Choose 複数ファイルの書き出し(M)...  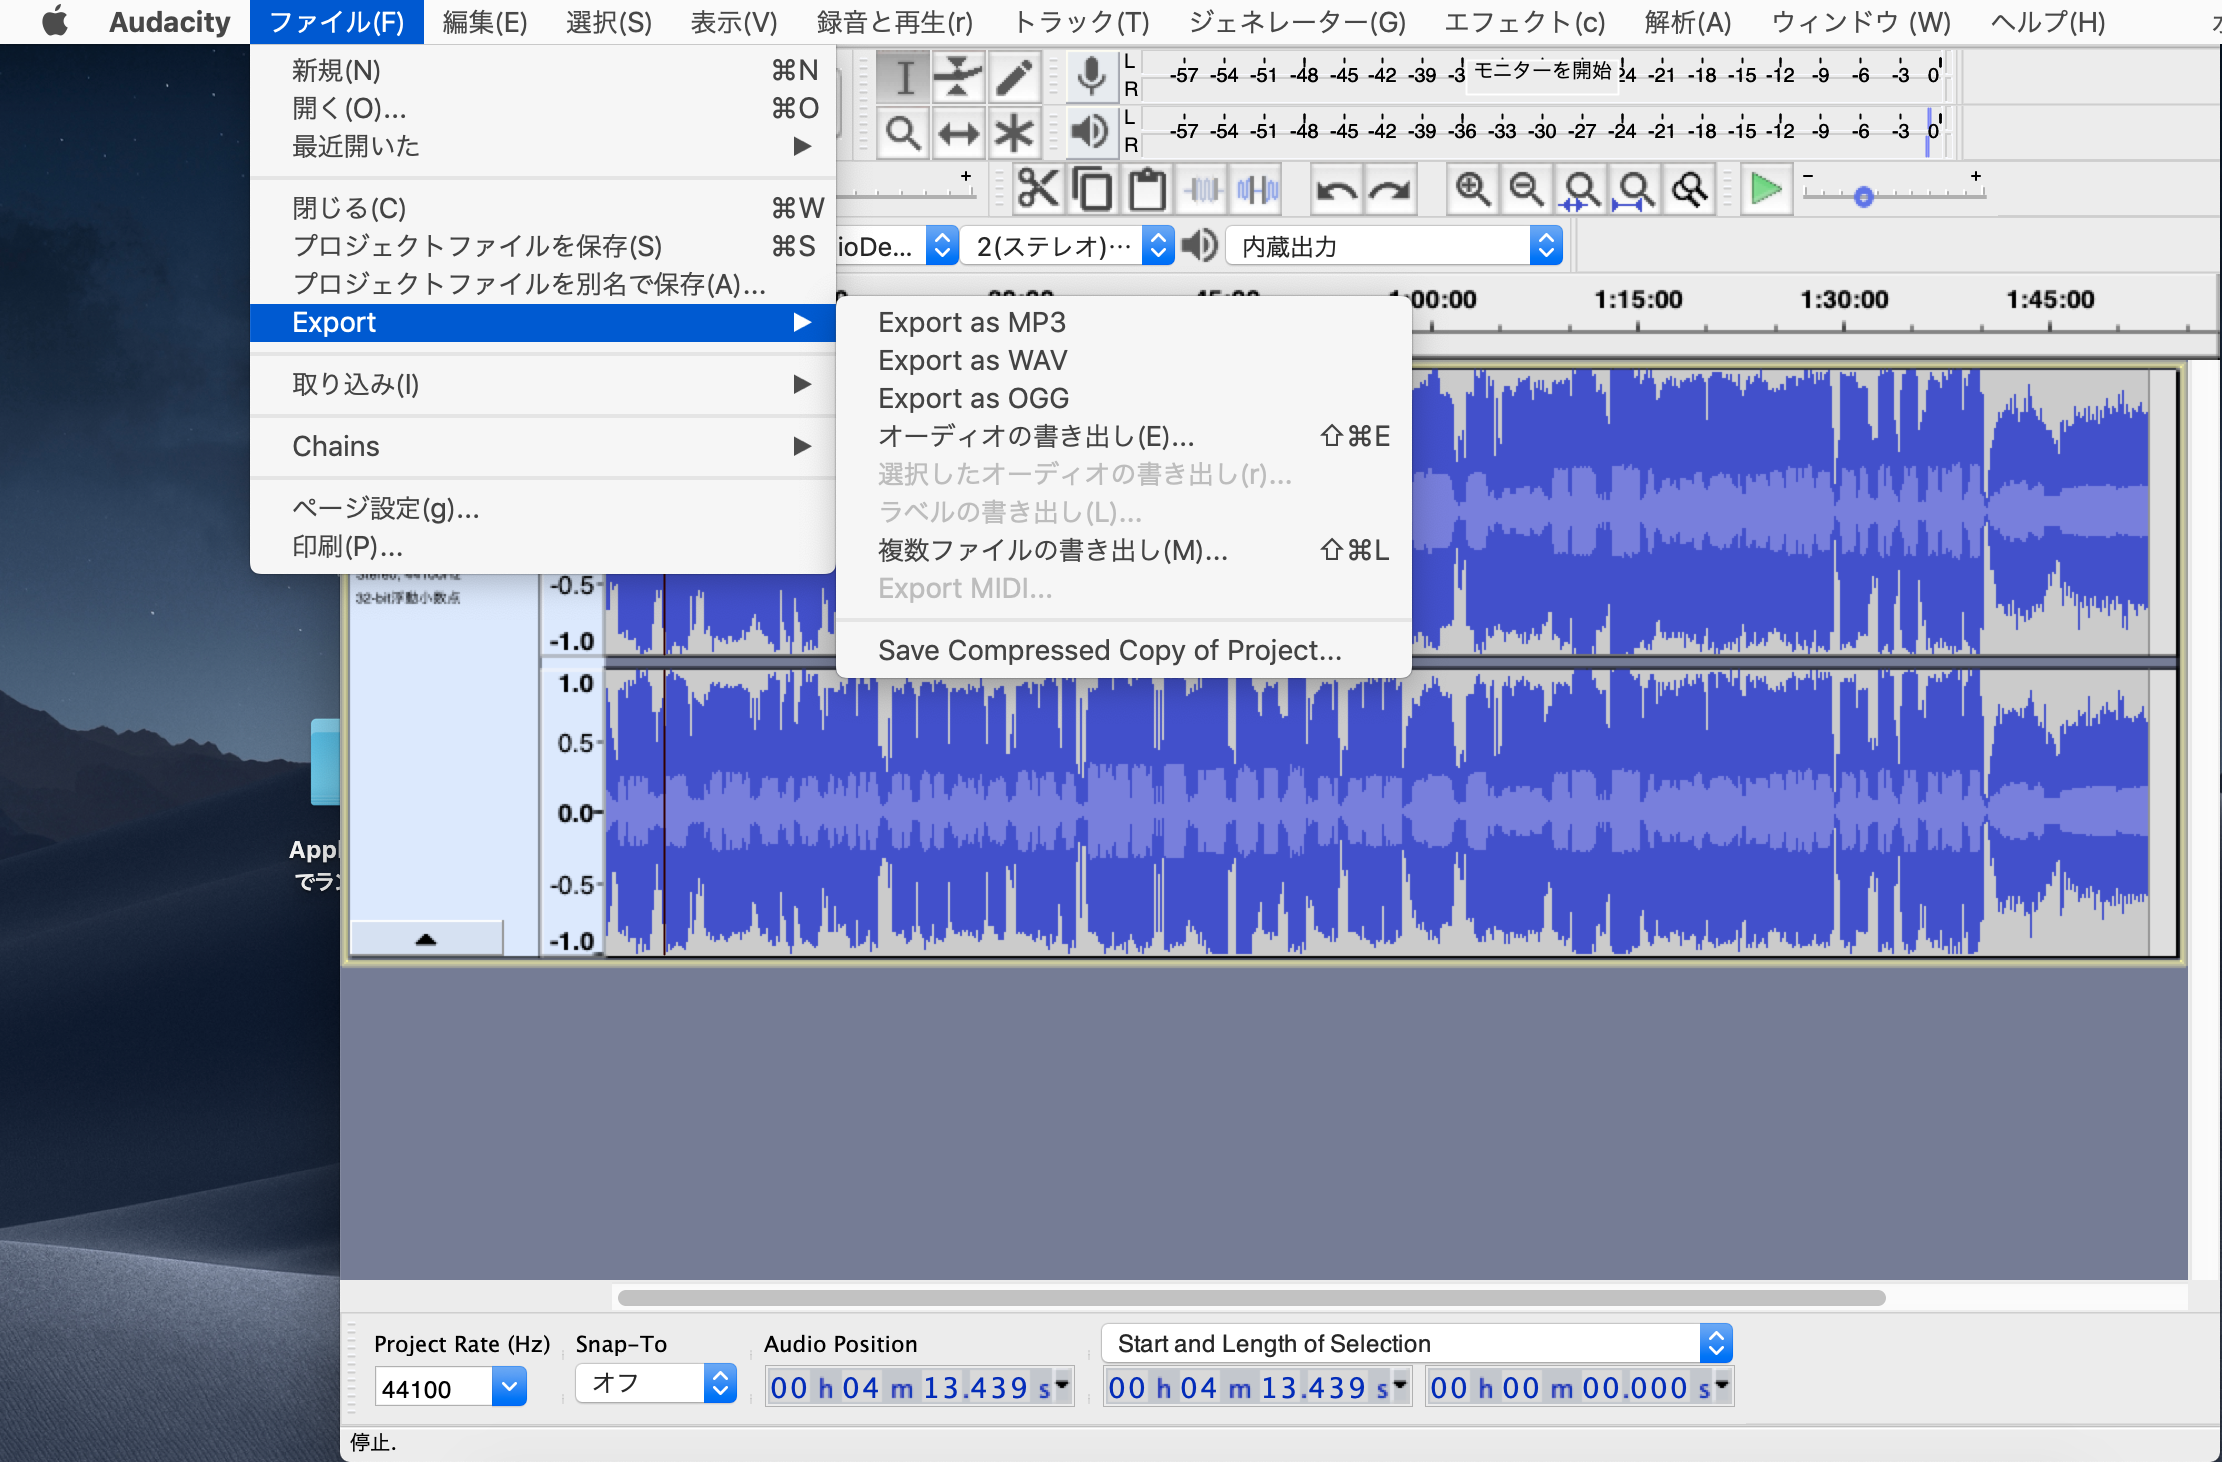tap(1123, 550)
